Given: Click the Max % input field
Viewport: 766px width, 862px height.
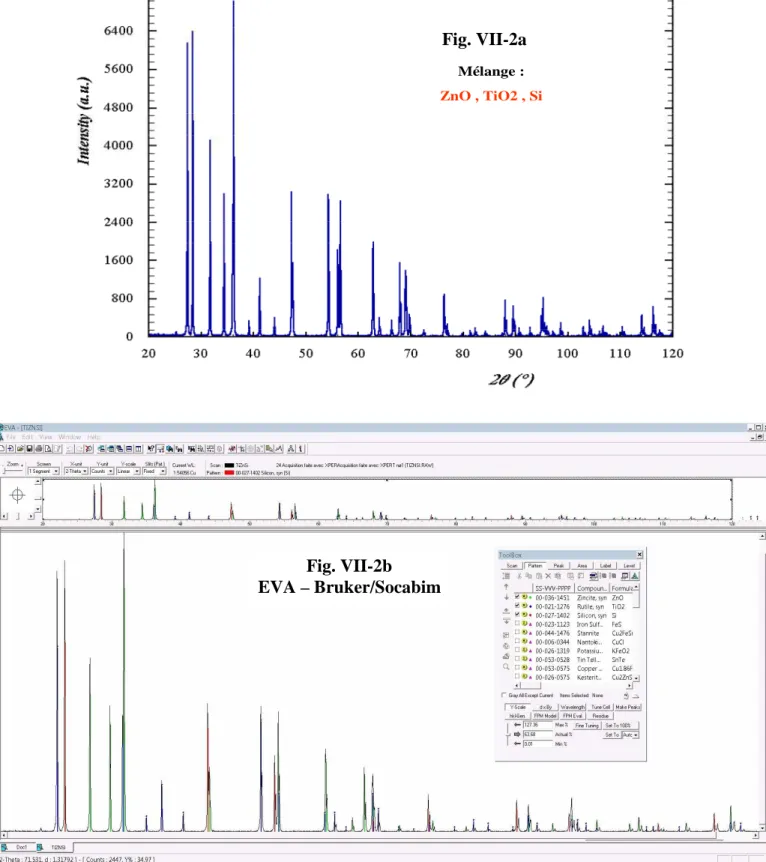Looking at the screenshot, I should point(538,725).
